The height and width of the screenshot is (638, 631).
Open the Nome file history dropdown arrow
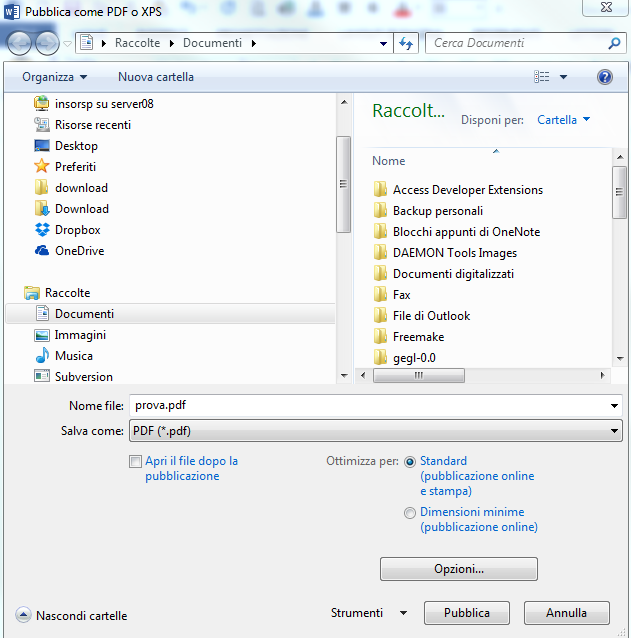(614, 406)
